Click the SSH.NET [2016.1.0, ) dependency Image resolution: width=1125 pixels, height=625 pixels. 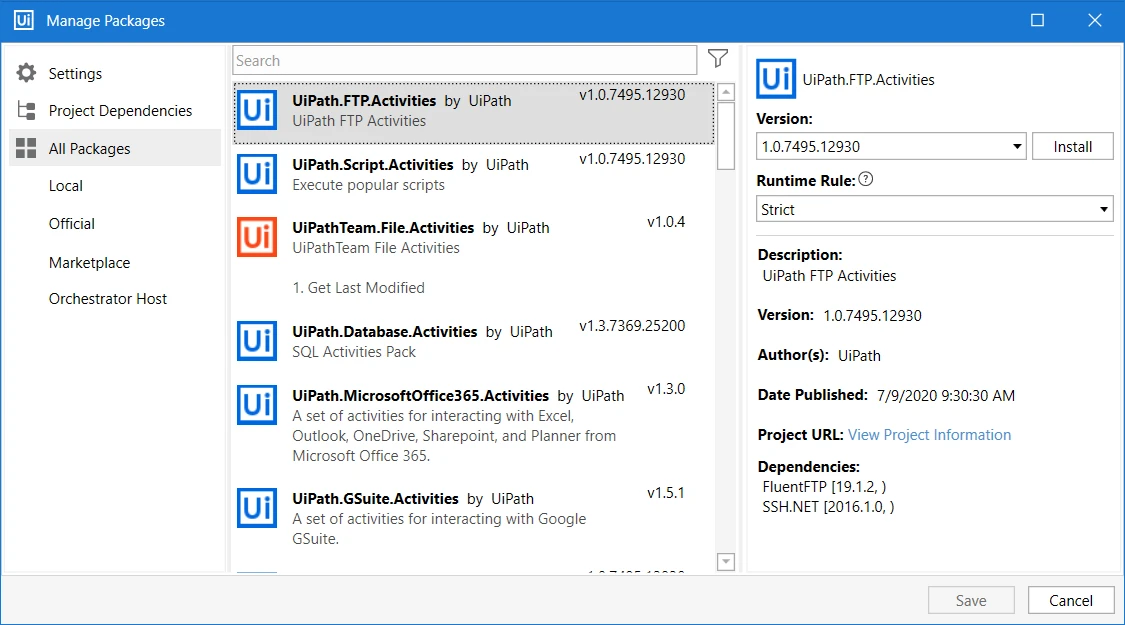829,507
